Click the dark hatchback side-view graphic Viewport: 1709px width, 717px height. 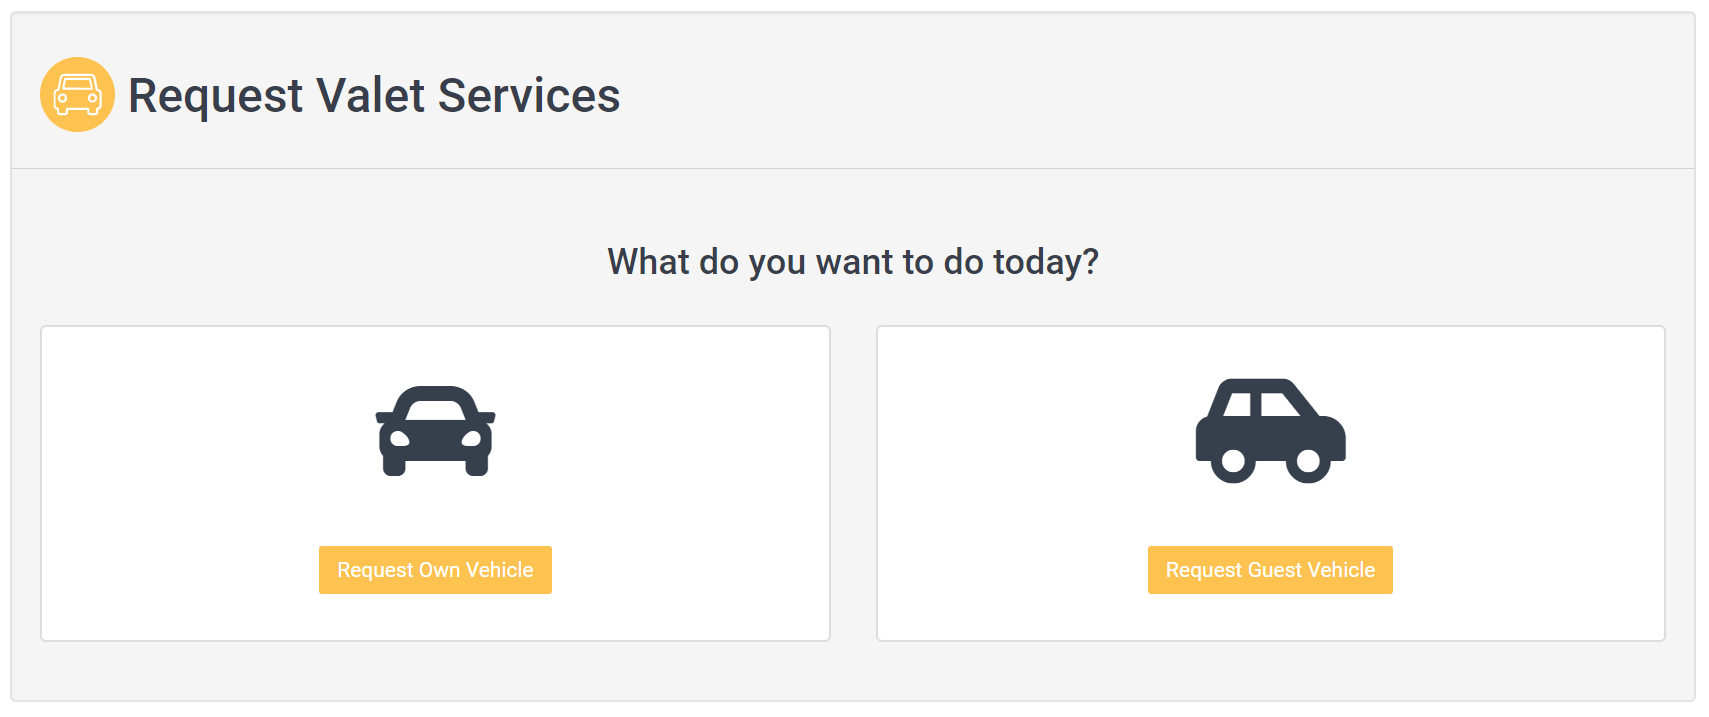pyautogui.click(x=1270, y=431)
